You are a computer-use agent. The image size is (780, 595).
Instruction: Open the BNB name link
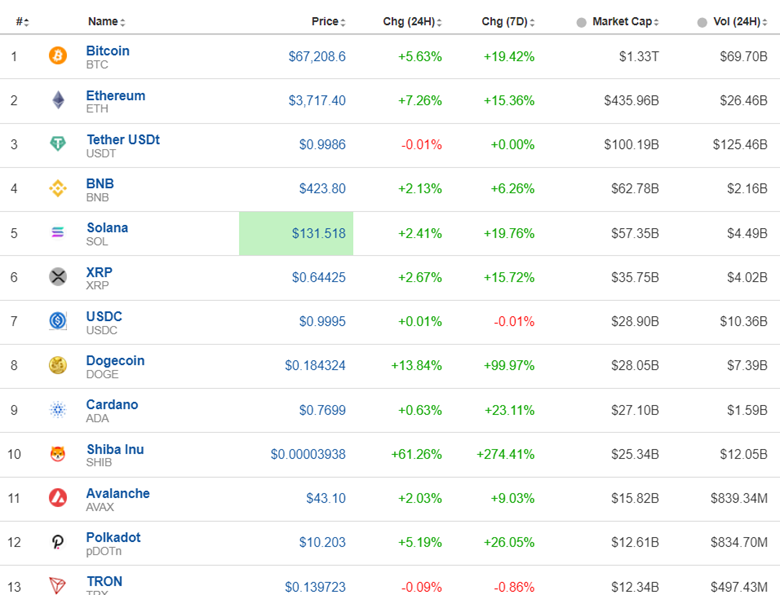(100, 184)
